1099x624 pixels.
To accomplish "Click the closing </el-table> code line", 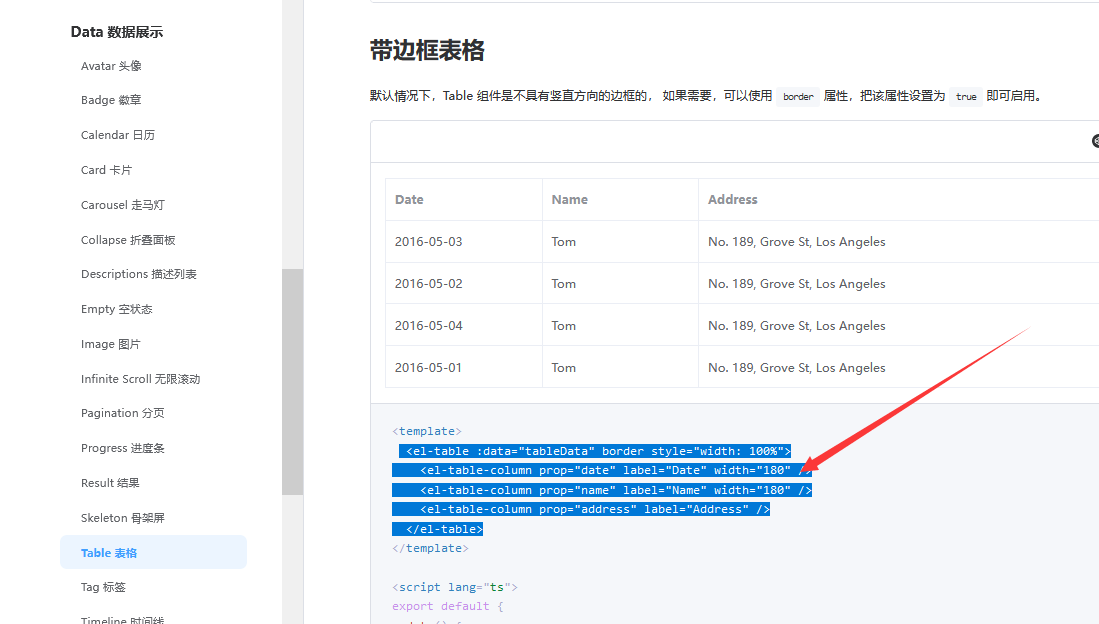I will pos(438,529).
